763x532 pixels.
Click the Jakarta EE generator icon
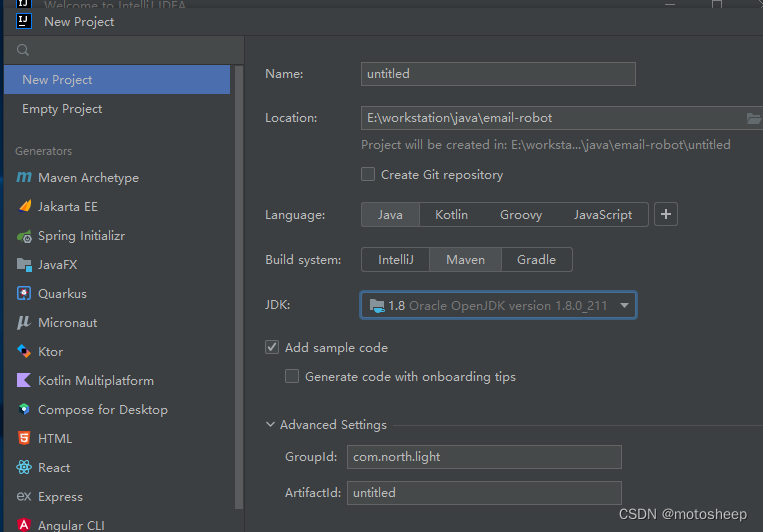[x=24, y=206]
